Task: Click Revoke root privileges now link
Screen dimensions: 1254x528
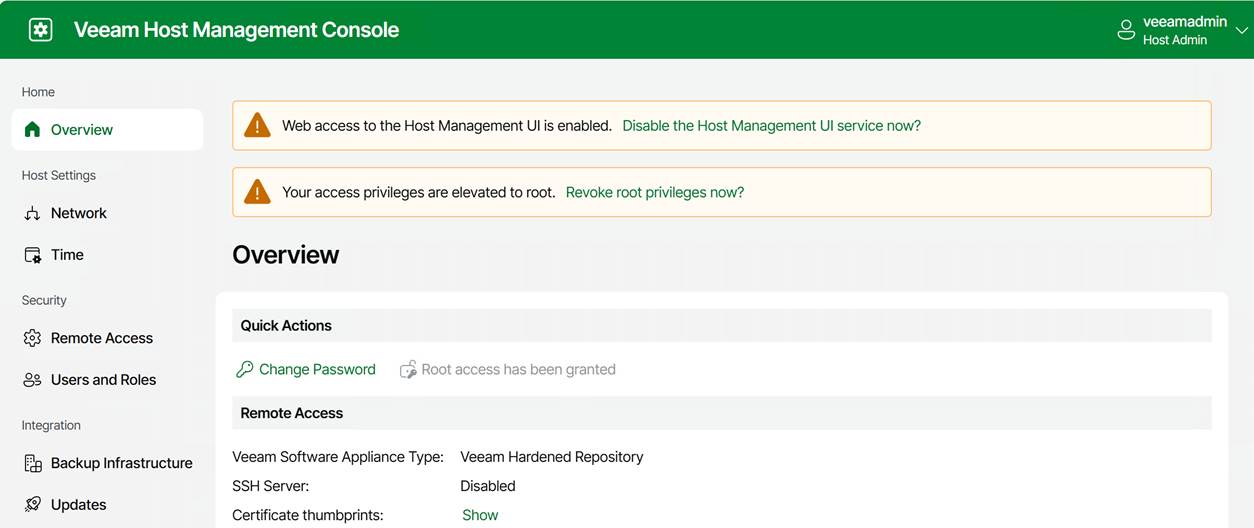Action: click(x=654, y=192)
